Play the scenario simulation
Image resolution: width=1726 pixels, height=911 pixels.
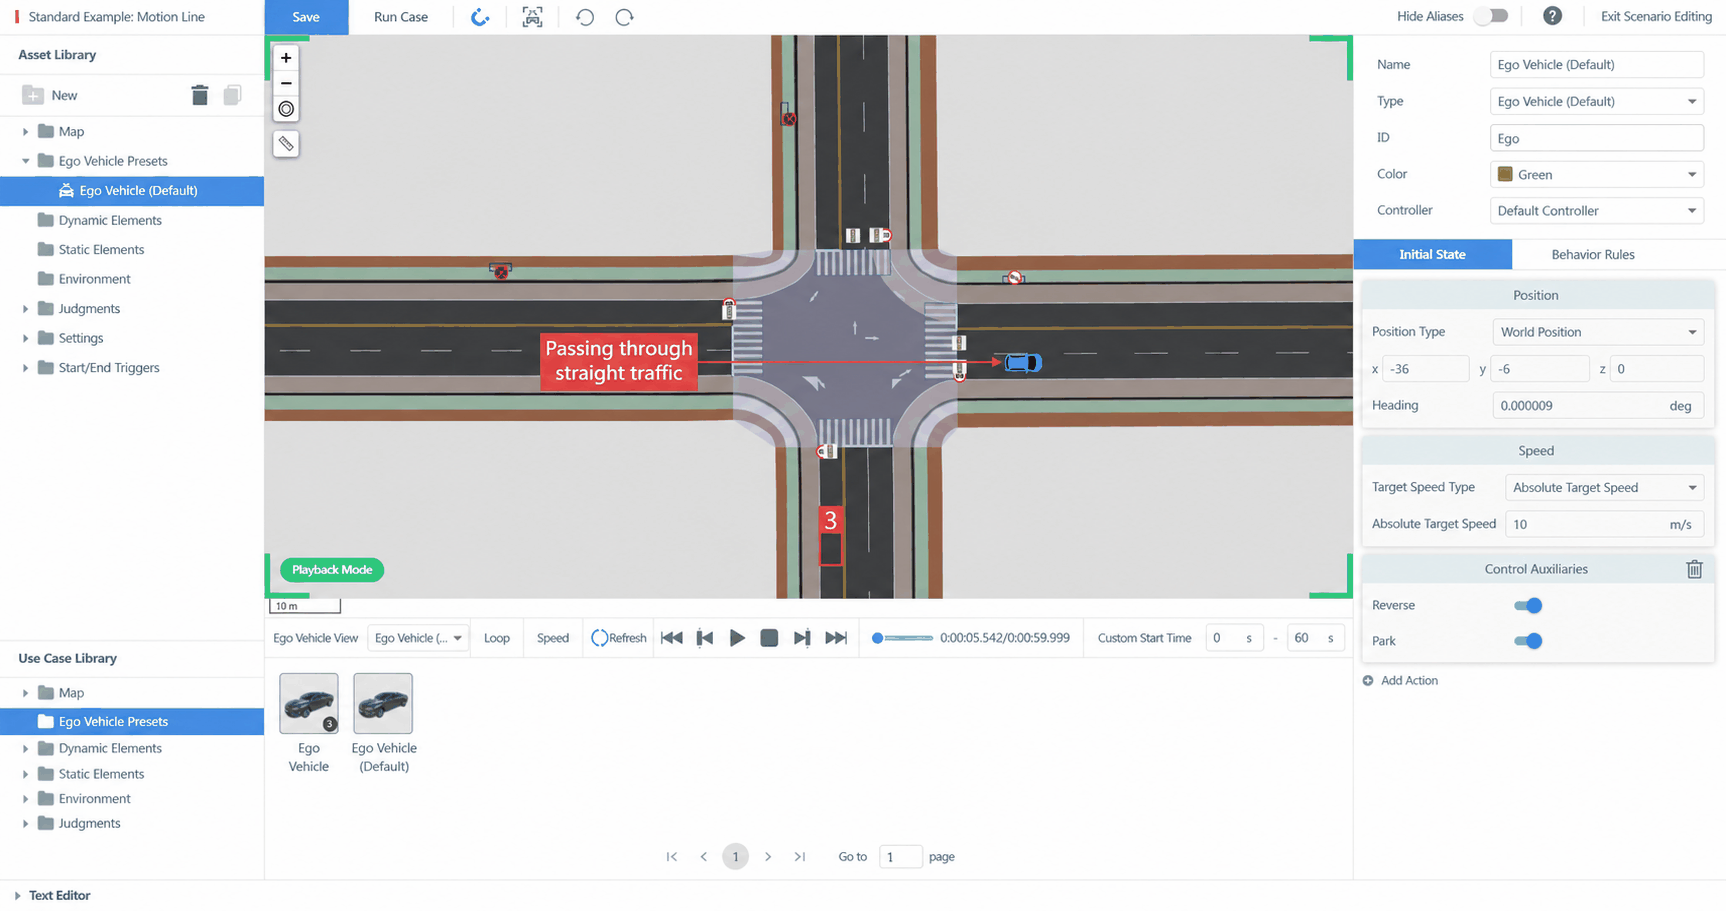pos(737,638)
